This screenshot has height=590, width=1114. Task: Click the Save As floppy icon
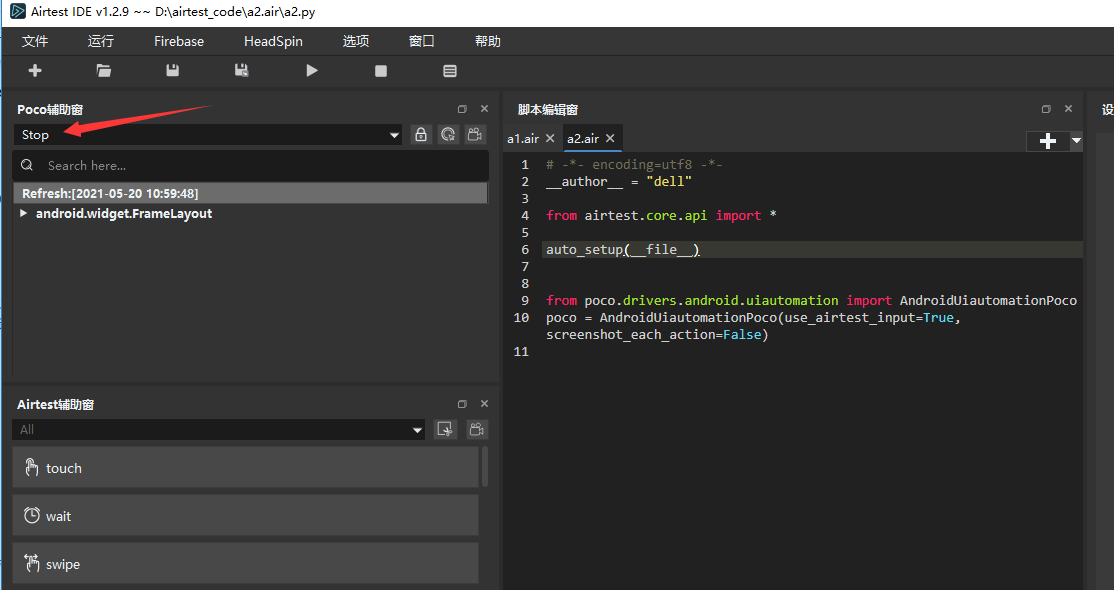click(x=242, y=70)
